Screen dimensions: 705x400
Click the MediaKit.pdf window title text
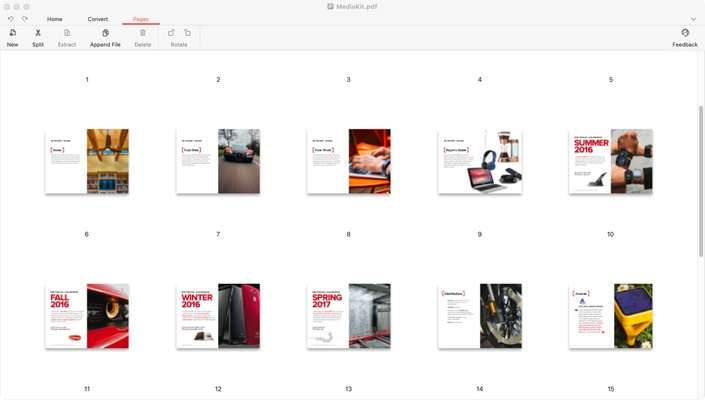357,6
